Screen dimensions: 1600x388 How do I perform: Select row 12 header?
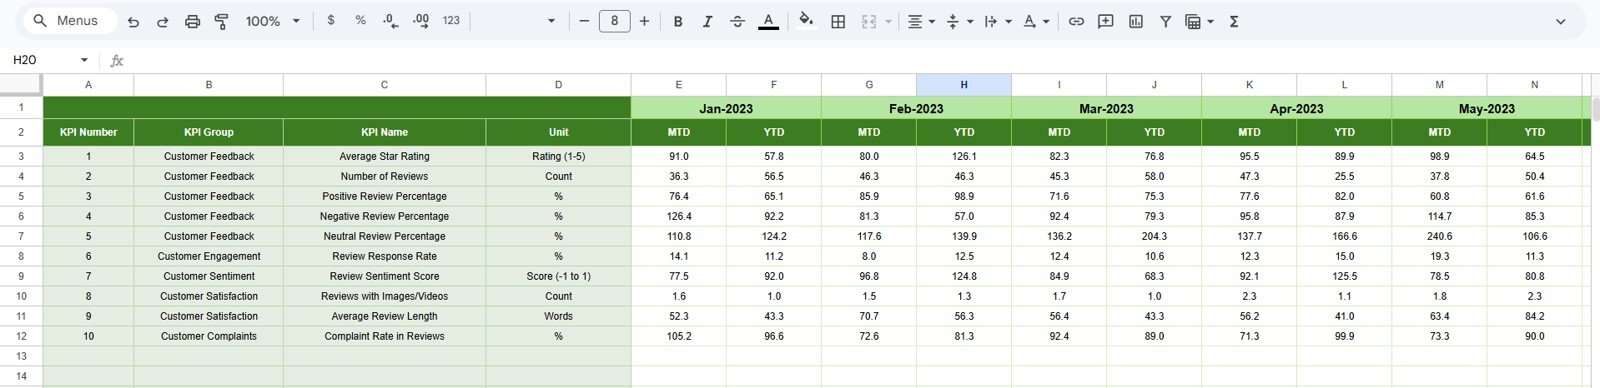point(21,336)
